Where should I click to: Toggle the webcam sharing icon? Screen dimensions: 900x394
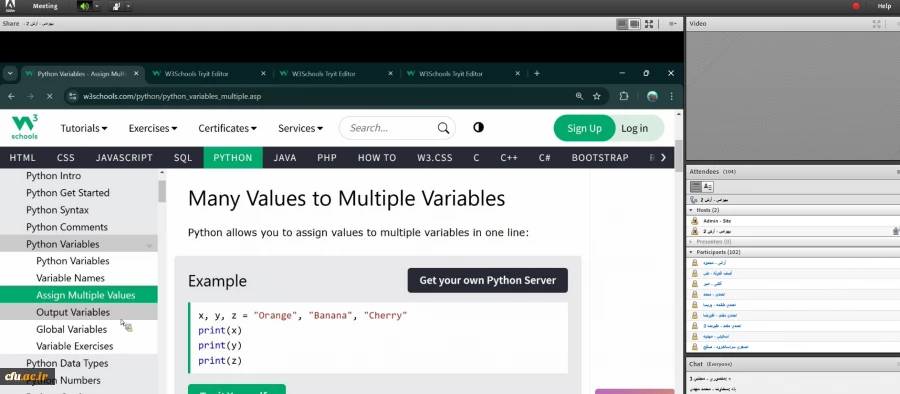(117, 6)
